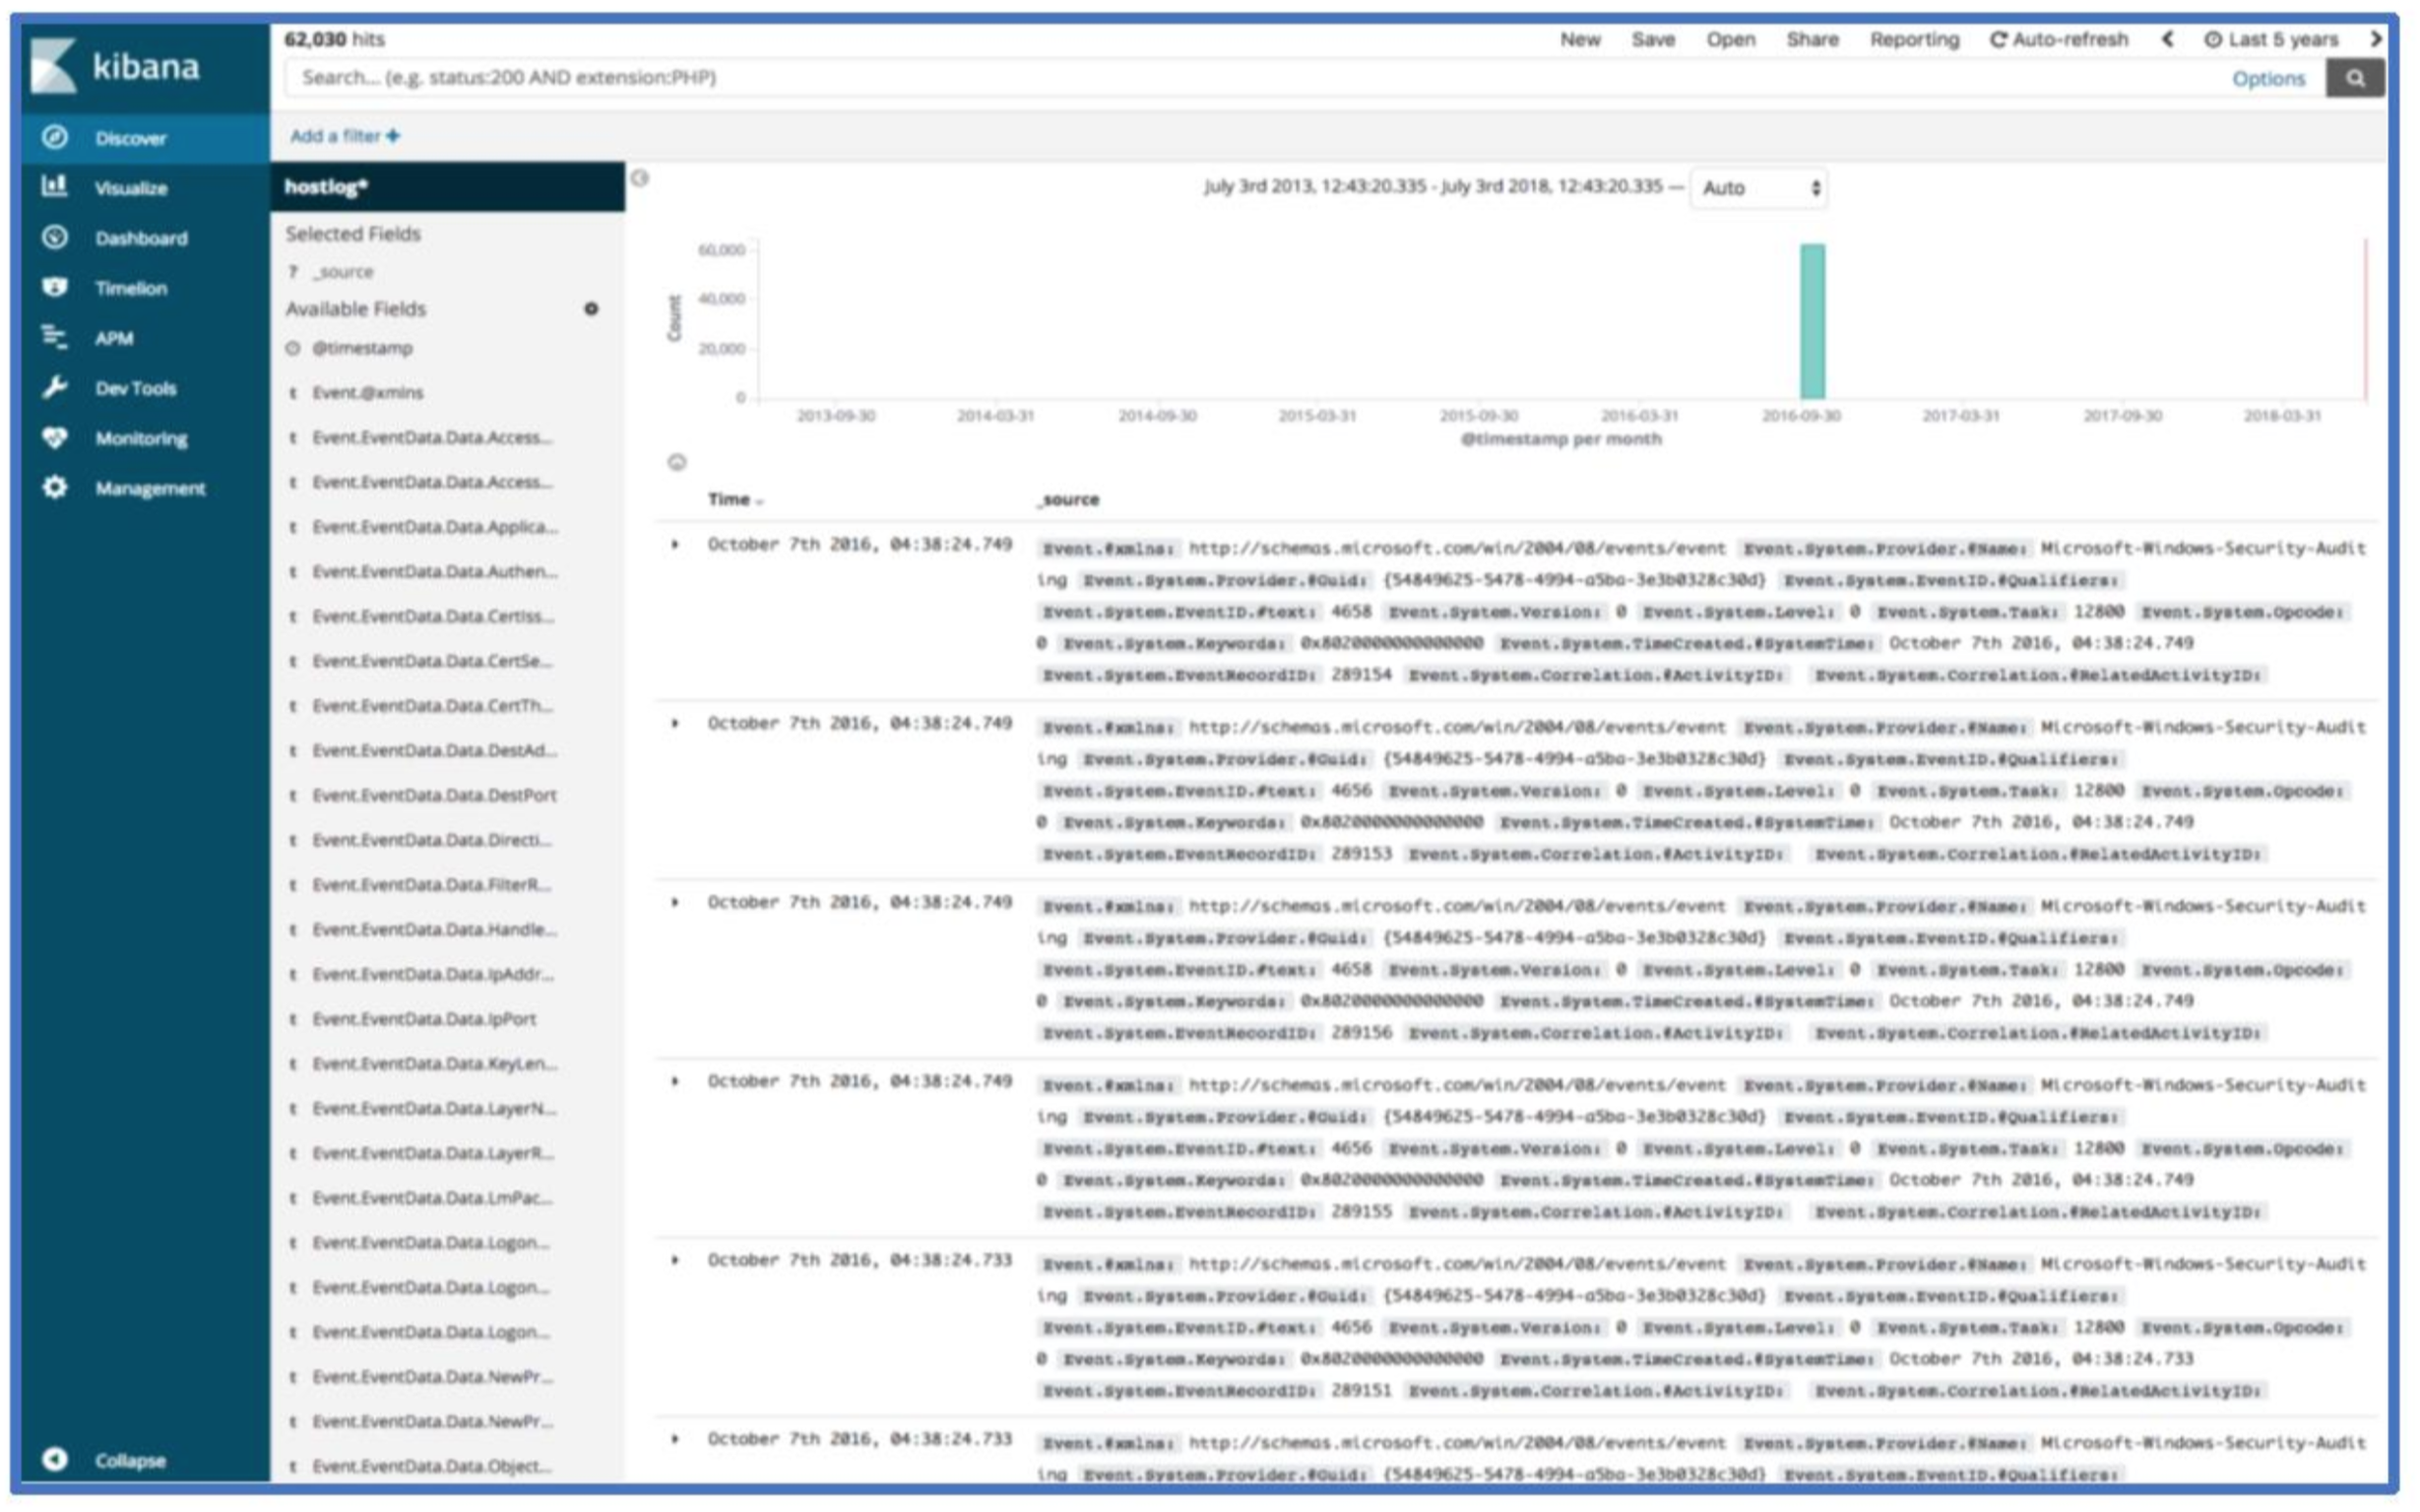Expand first row with EventRecordID 289154
This screenshot has width=2420, height=1512.
coord(675,544)
